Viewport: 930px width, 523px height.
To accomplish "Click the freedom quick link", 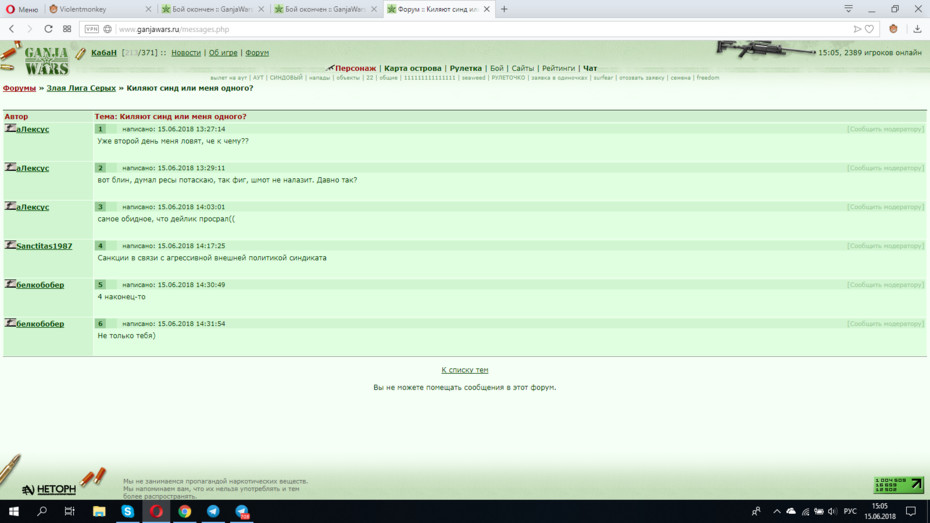I will click(x=708, y=78).
